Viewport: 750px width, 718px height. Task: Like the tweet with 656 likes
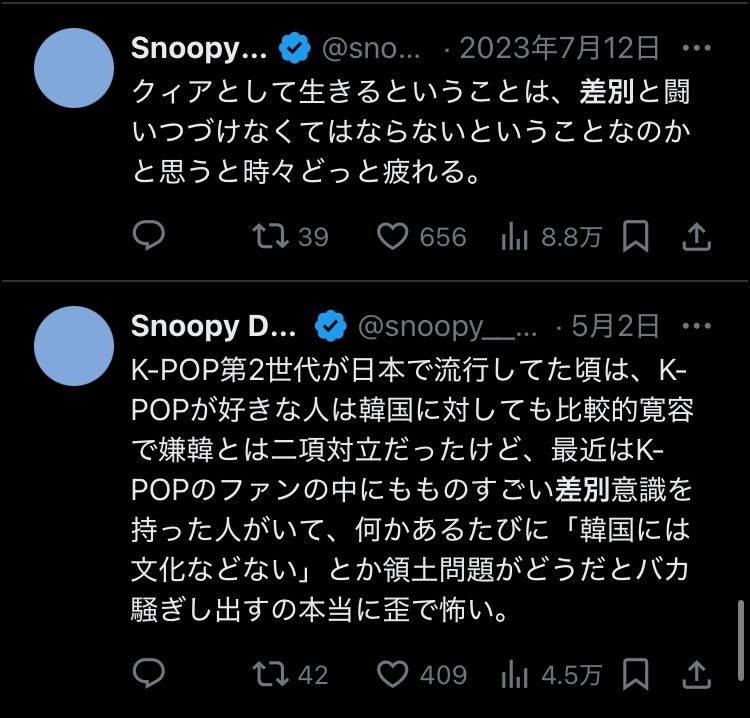point(394,236)
